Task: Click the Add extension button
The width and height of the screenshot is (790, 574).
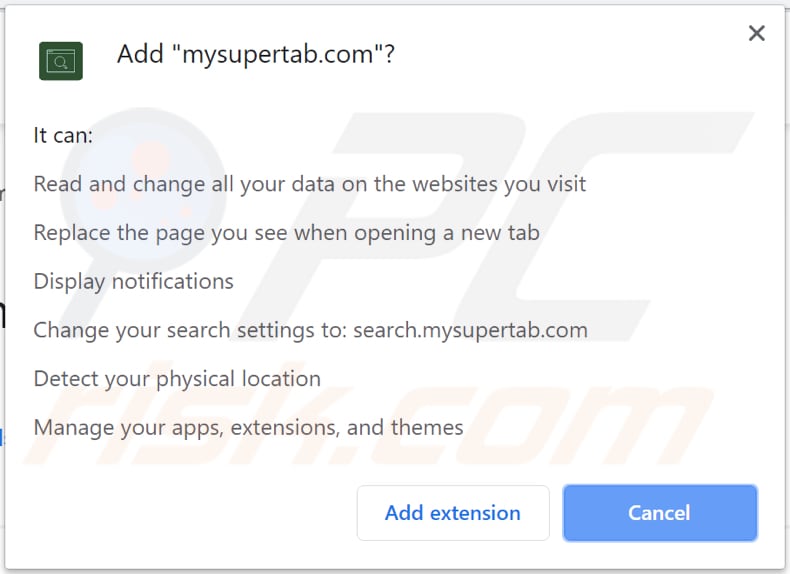Action: coord(453,513)
